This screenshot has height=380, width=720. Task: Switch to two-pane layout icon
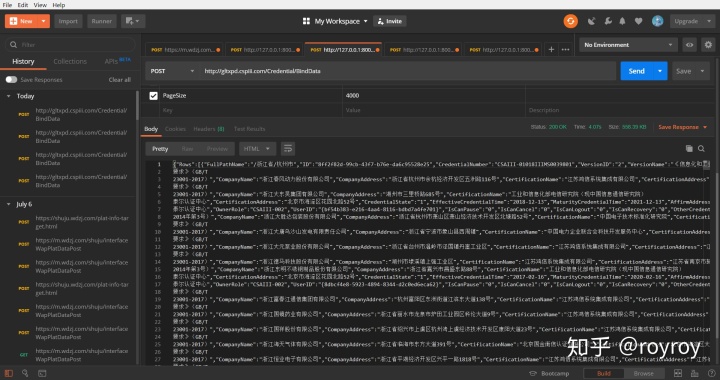(678, 374)
